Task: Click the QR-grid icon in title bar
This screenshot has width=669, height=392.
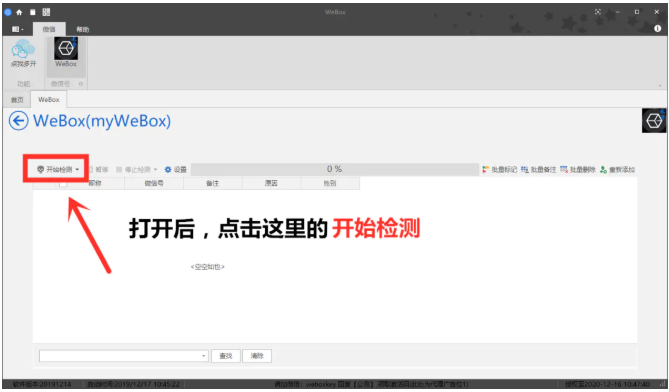Action: point(46,12)
